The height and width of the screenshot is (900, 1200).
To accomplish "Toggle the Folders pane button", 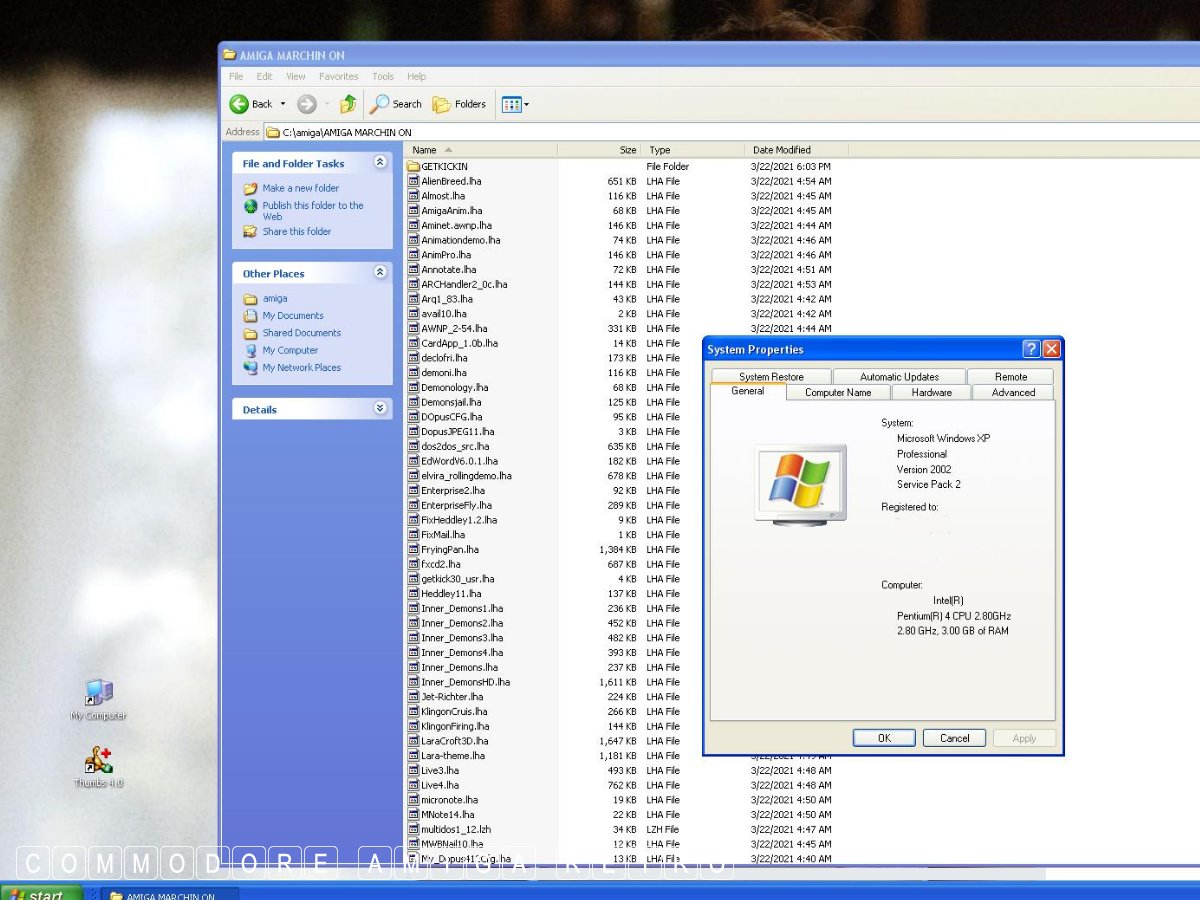I will [x=459, y=104].
